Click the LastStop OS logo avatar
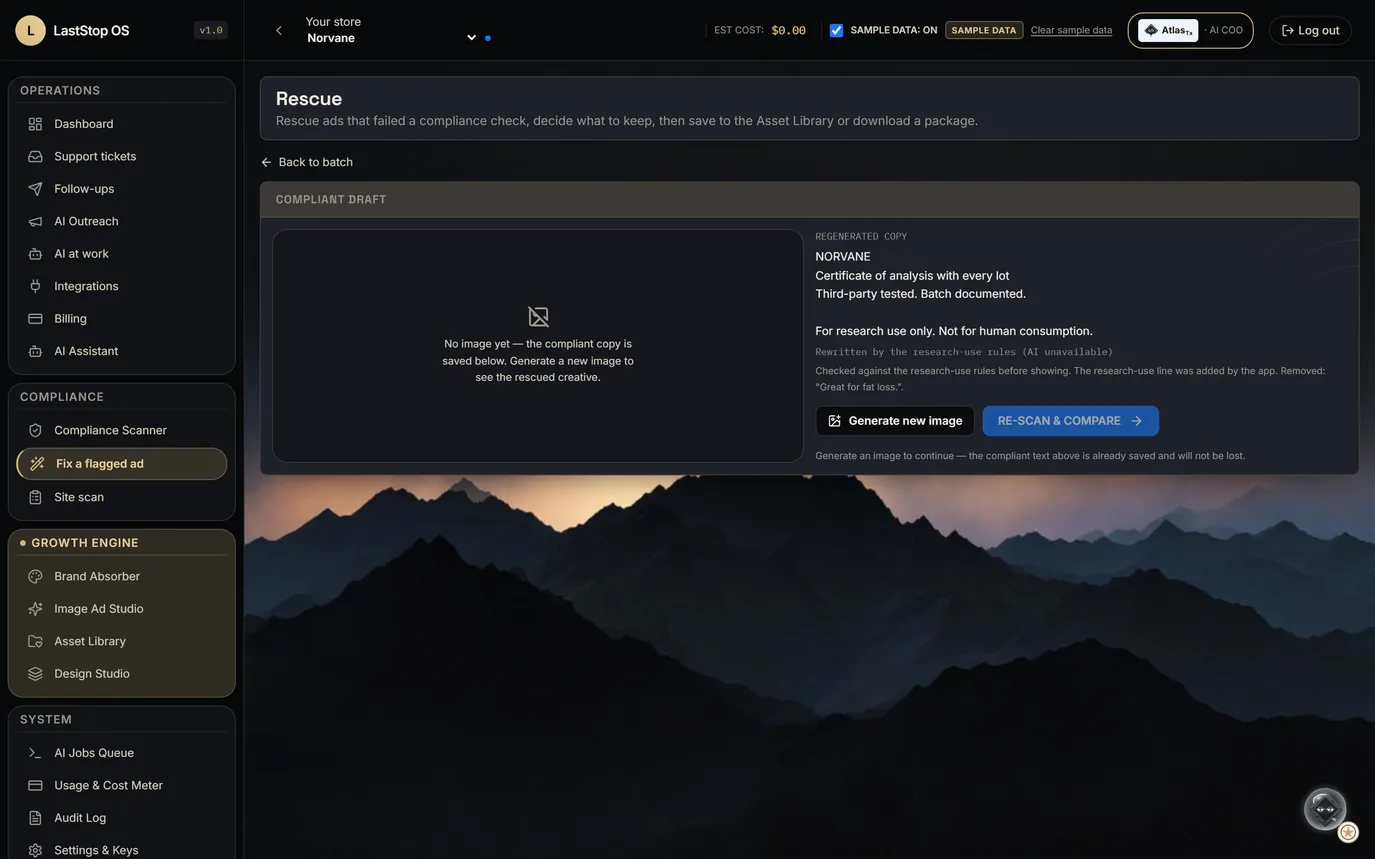 pos(30,30)
